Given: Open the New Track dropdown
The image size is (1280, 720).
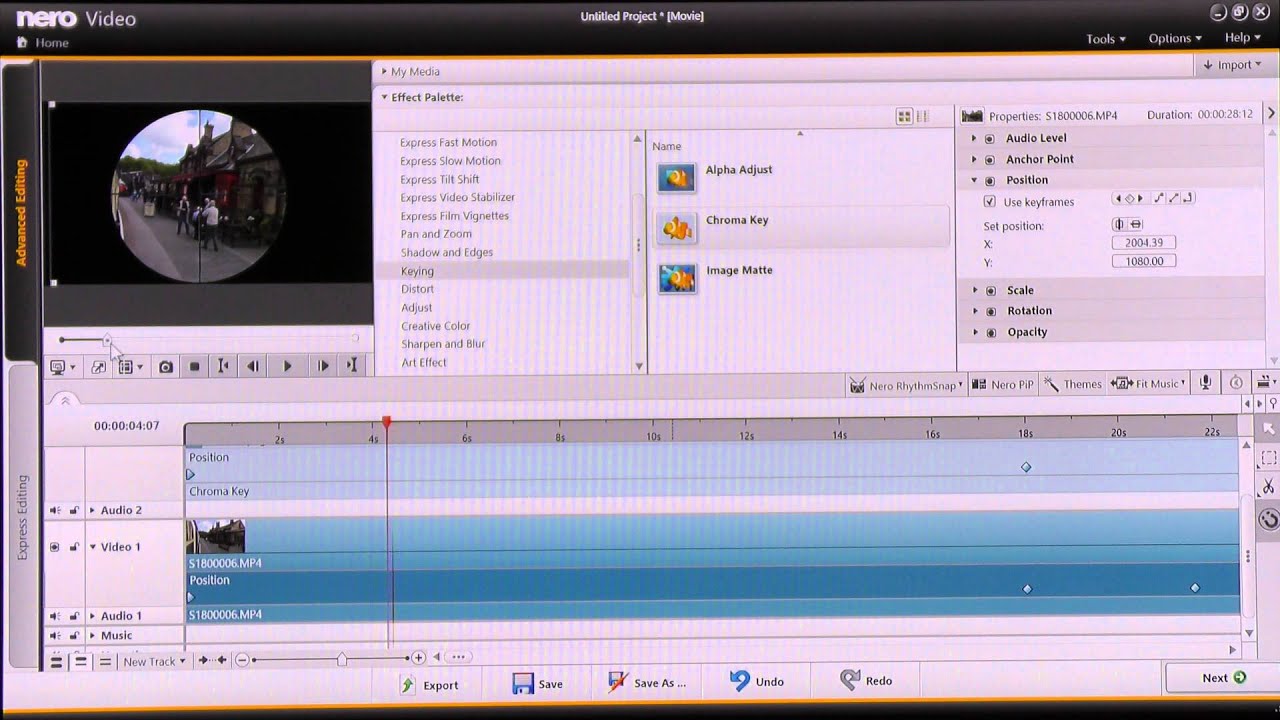Looking at the screenshot, I should coord(155,661).
